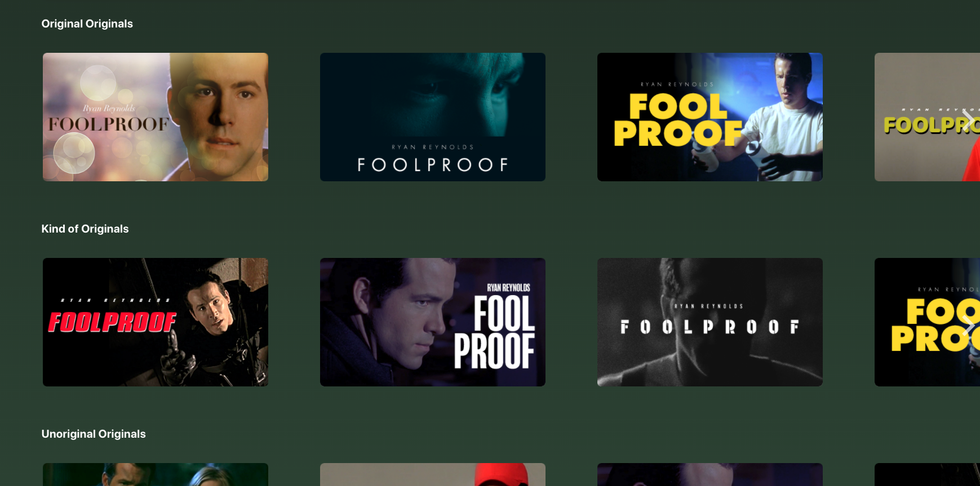The height and width of the screenshot is (486, 980).
Task: Open cropped yellow Fool Proof tile in second row
Action: point(927,322)
